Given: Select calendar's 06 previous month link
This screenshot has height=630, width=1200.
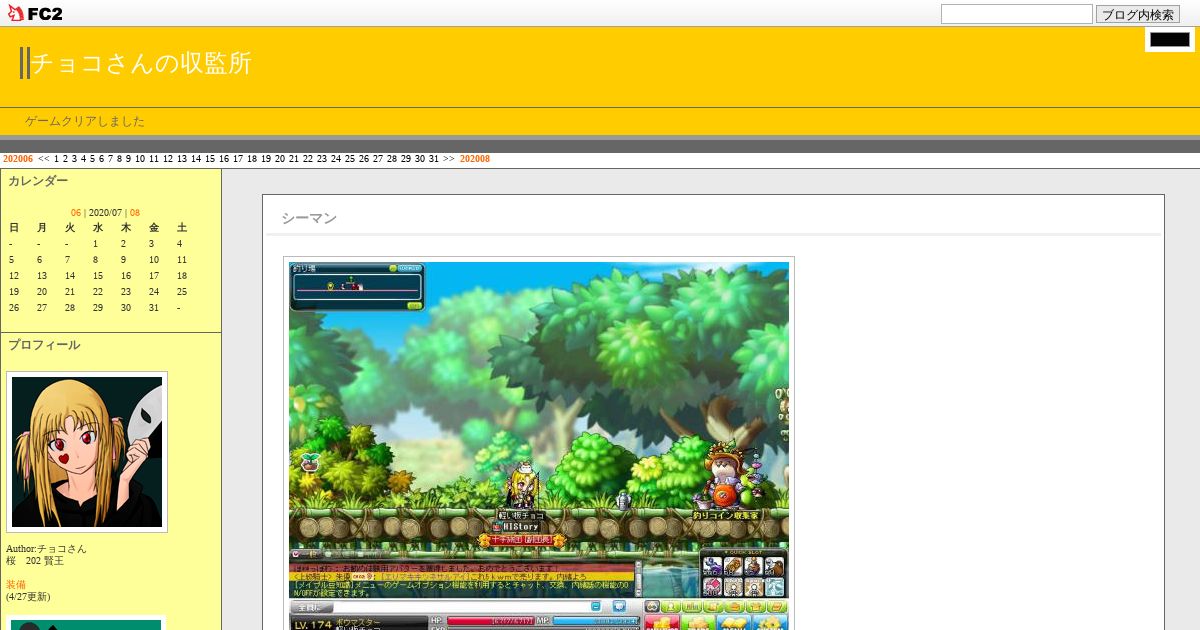Looking at the screenshot, I should (x=76, y=213).
